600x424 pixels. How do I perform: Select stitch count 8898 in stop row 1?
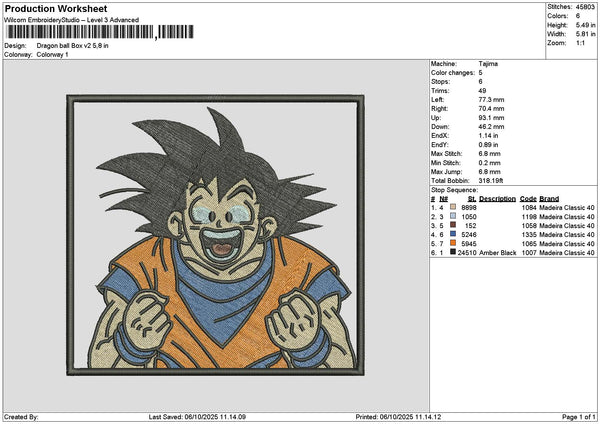(x=469, y=208)
